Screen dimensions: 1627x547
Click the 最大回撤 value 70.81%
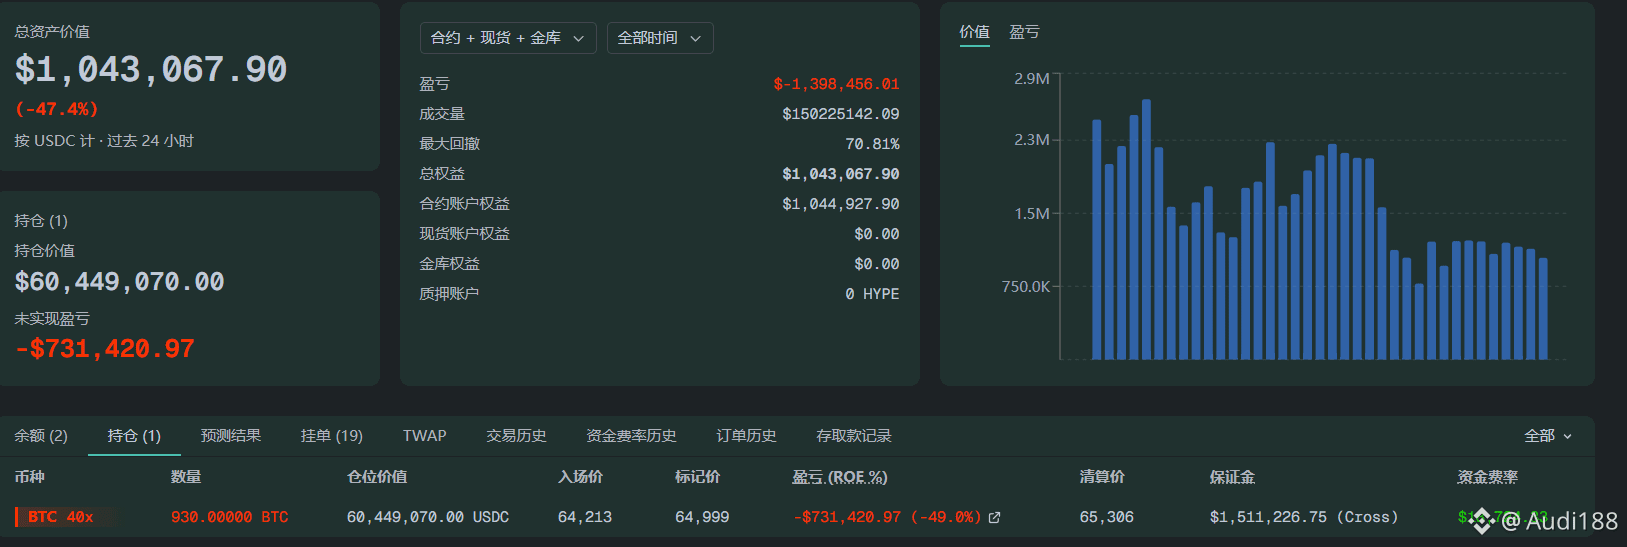[x=872, y=144]
